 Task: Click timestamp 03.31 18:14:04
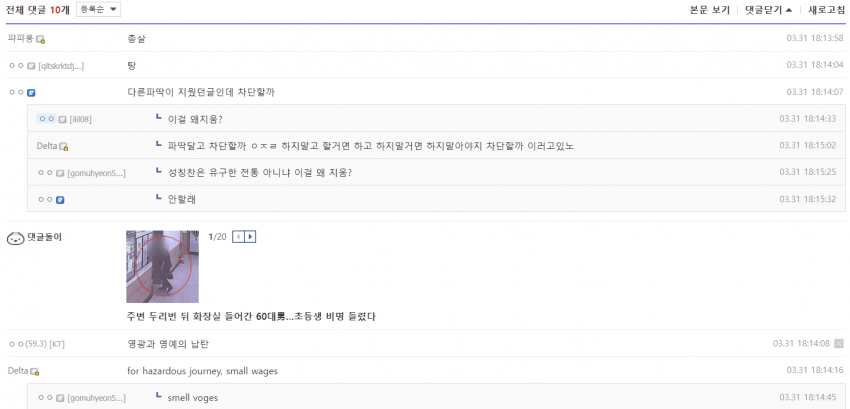[x=815, y=65]
